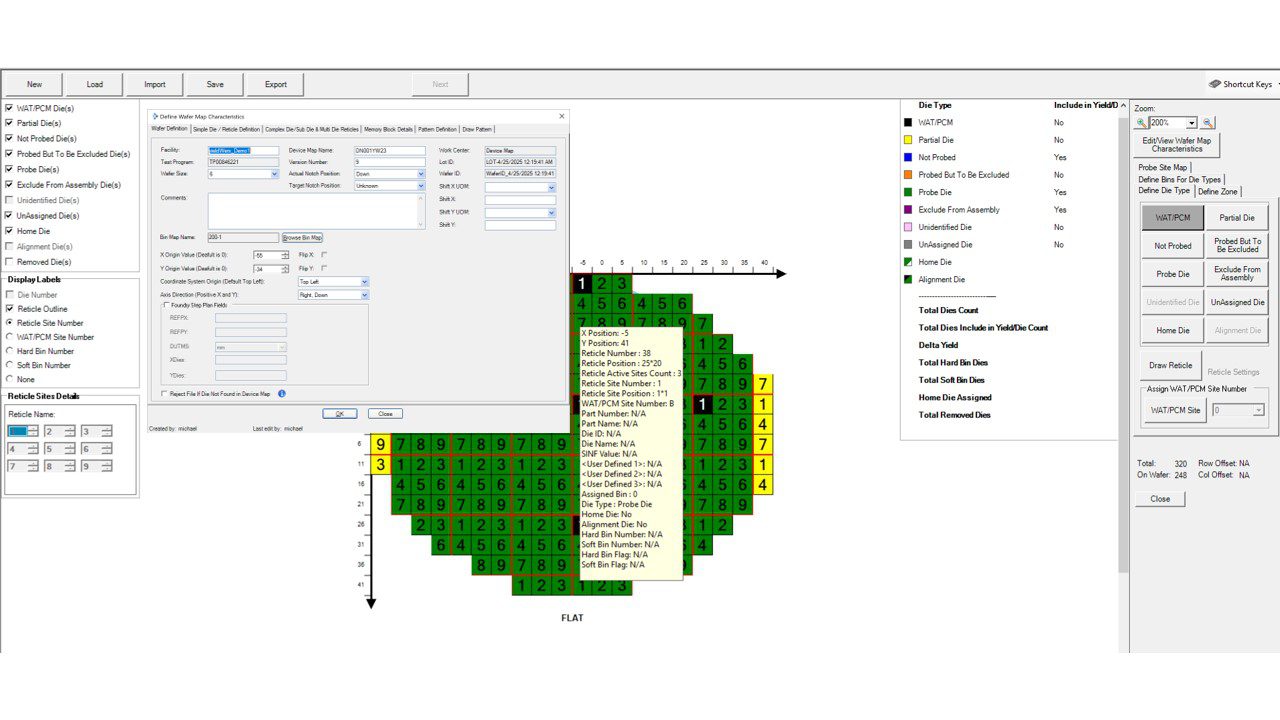Open the Coordinate System Origin dropdown
Viewport: 1280px width, 720px height.
[x=364, y=282]
